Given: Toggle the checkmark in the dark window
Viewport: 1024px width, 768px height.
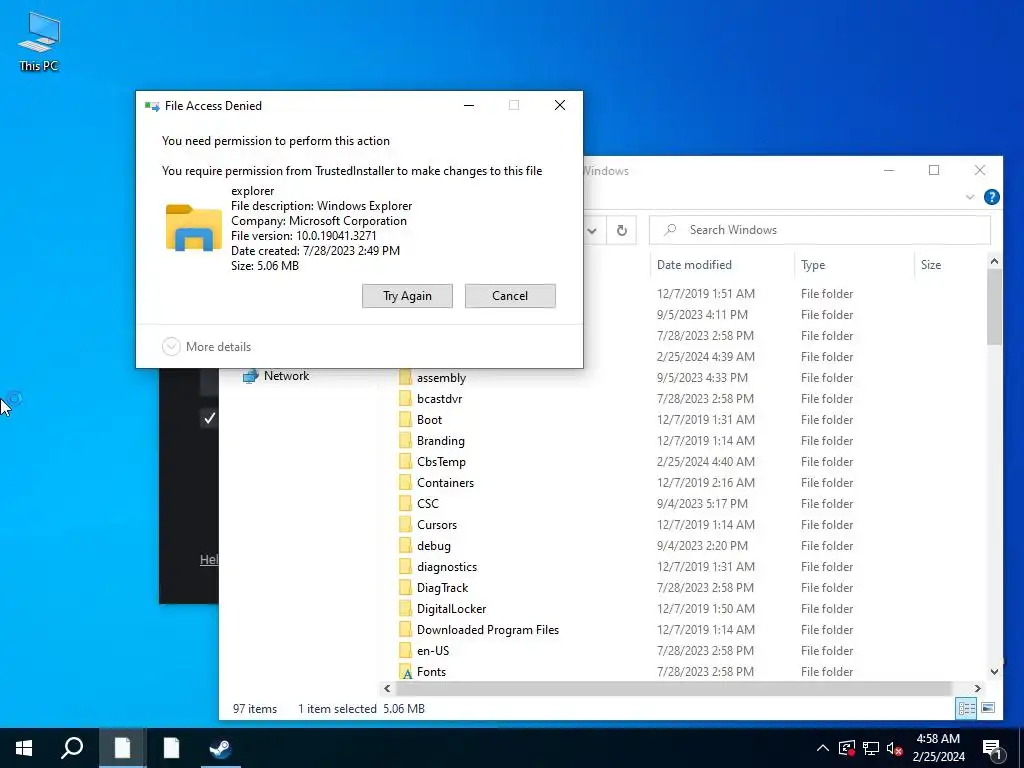Looking at the screenshot, I should 210,418.
